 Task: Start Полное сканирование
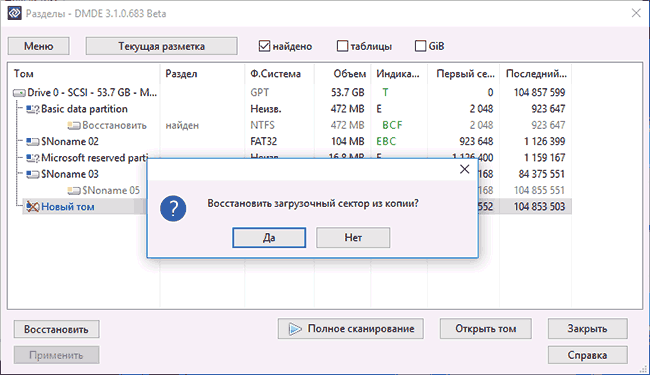click(x=351, y=329)
